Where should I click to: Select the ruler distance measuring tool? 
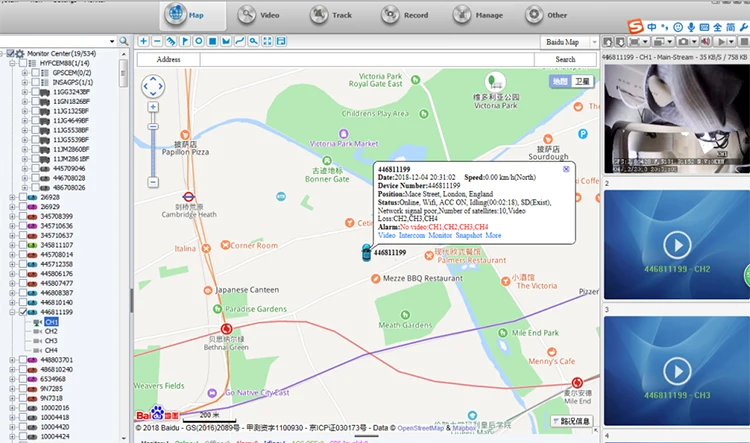pos(171,42)
